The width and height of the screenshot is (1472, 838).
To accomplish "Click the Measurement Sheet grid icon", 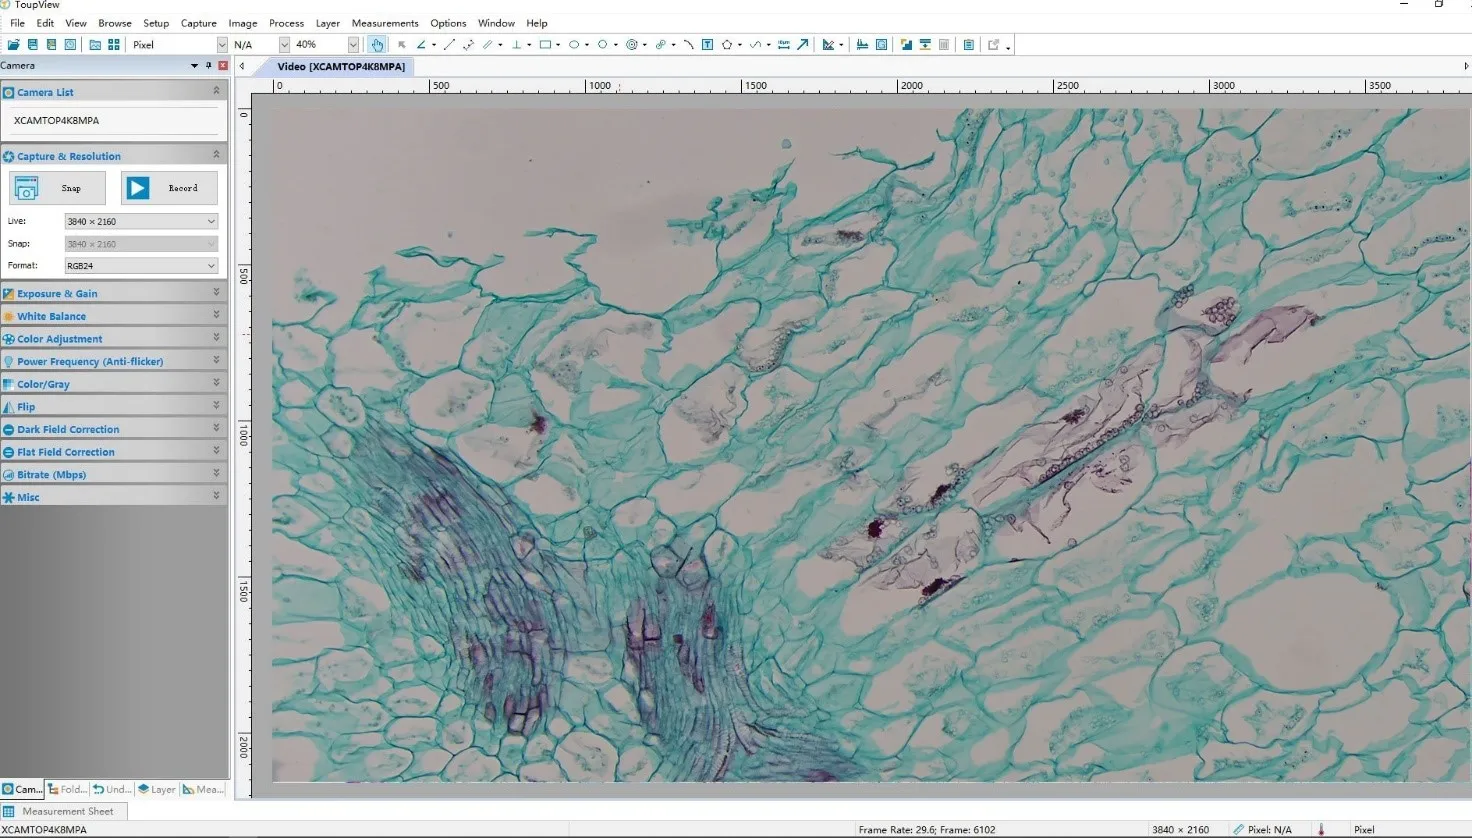I will coord(9,812).
